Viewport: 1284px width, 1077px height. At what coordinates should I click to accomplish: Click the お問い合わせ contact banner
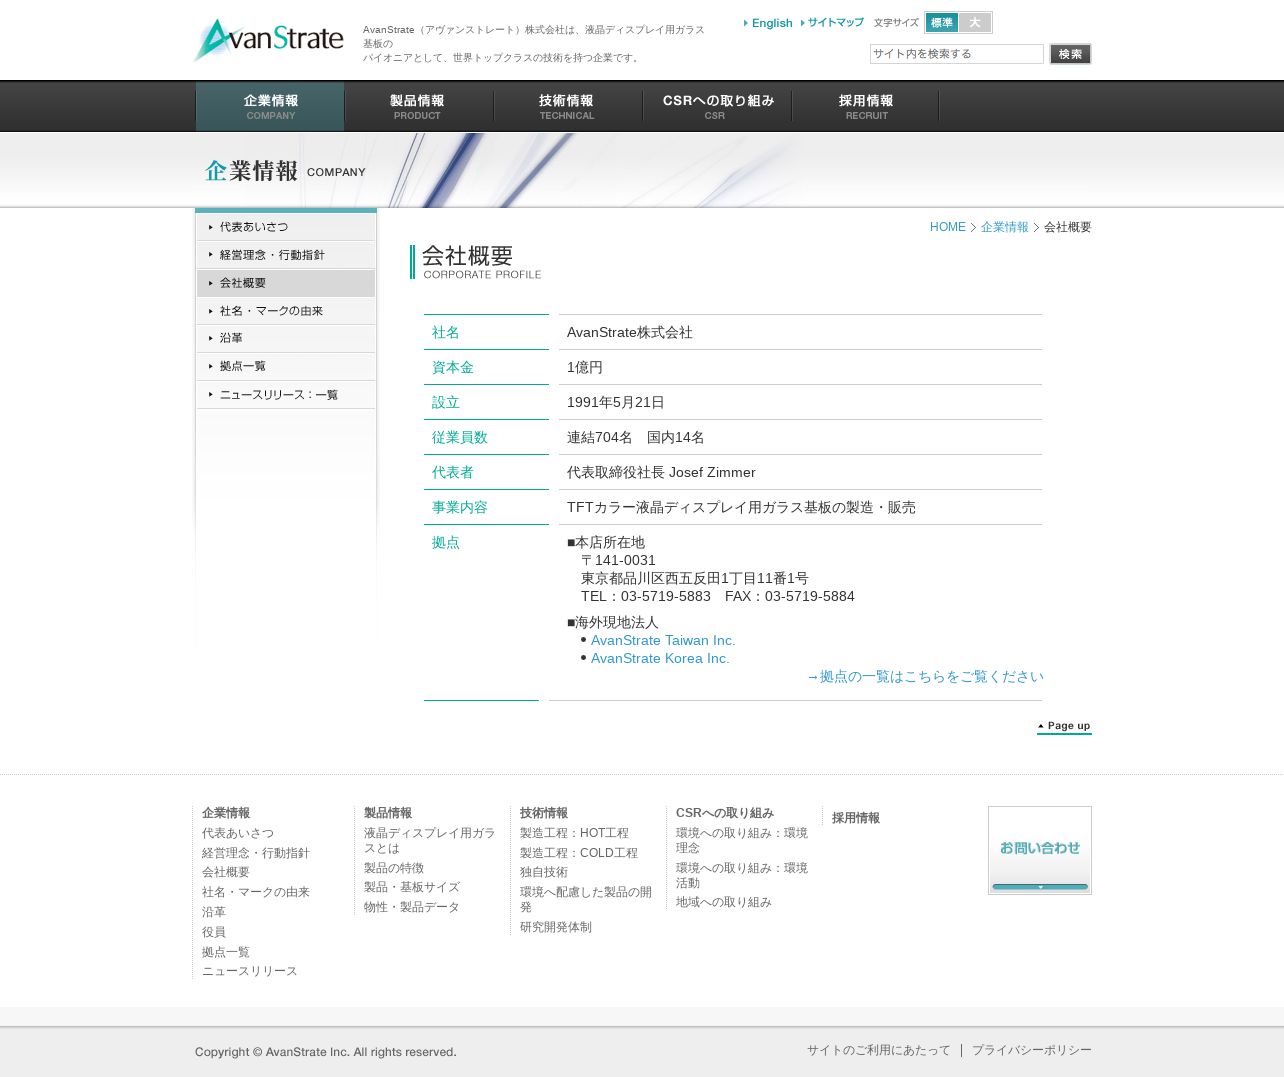[1040, 850]
